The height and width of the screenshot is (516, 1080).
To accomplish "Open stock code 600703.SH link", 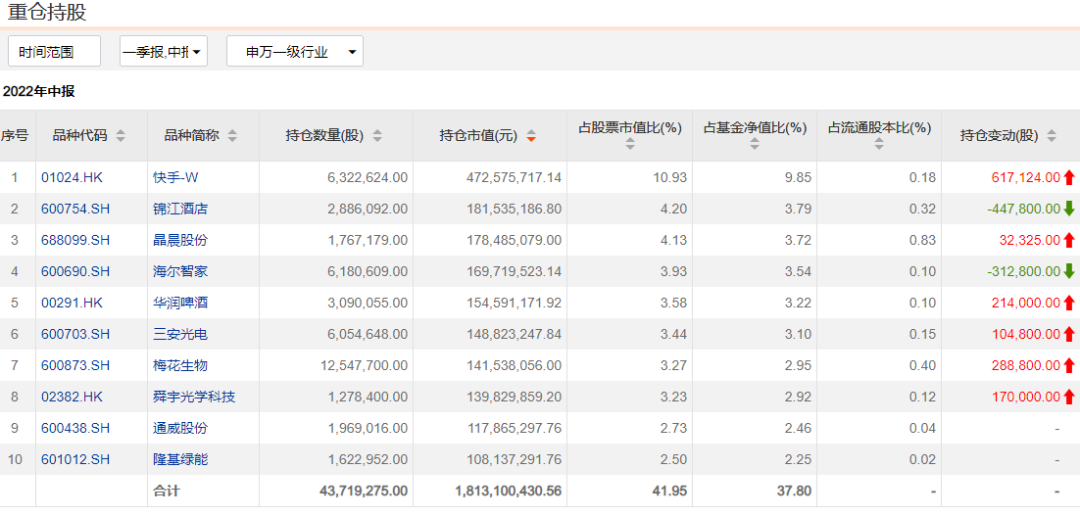I will pyautogui.click(x=75, y=334).
